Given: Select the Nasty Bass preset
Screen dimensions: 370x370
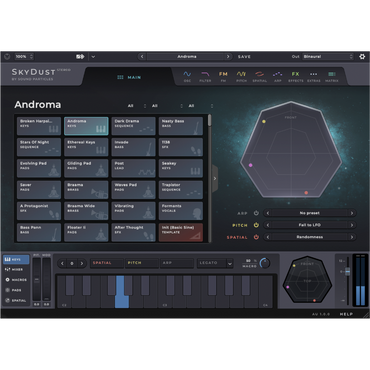Looking at the screenshot, I should pyautogui.click(x=181, y=126).
